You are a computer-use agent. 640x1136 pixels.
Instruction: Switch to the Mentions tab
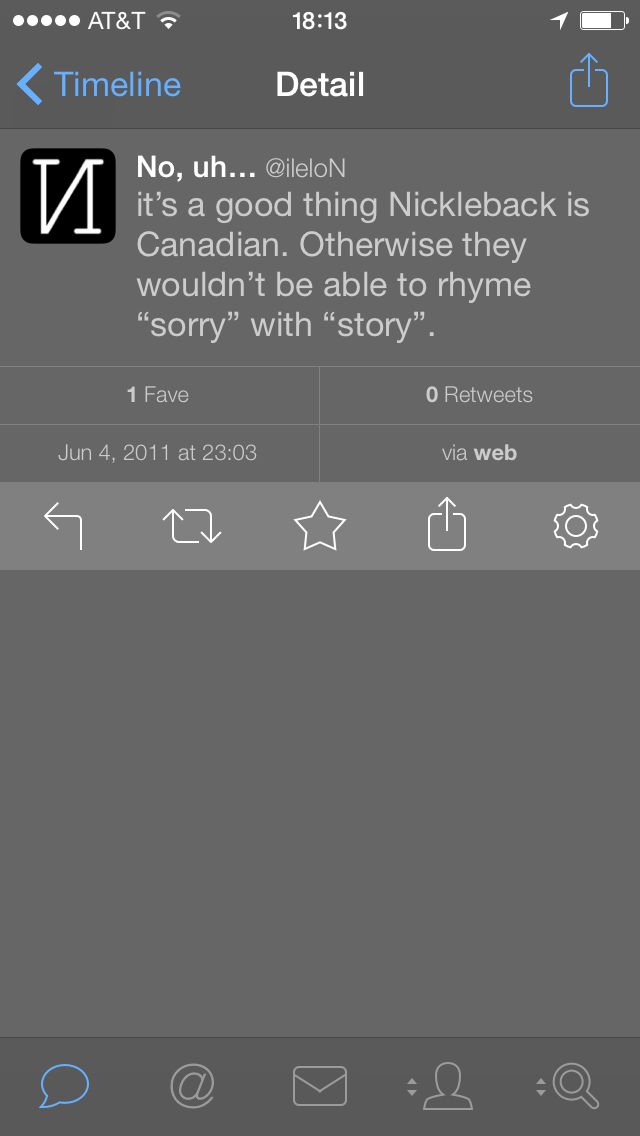click(x=192, y=1086)
